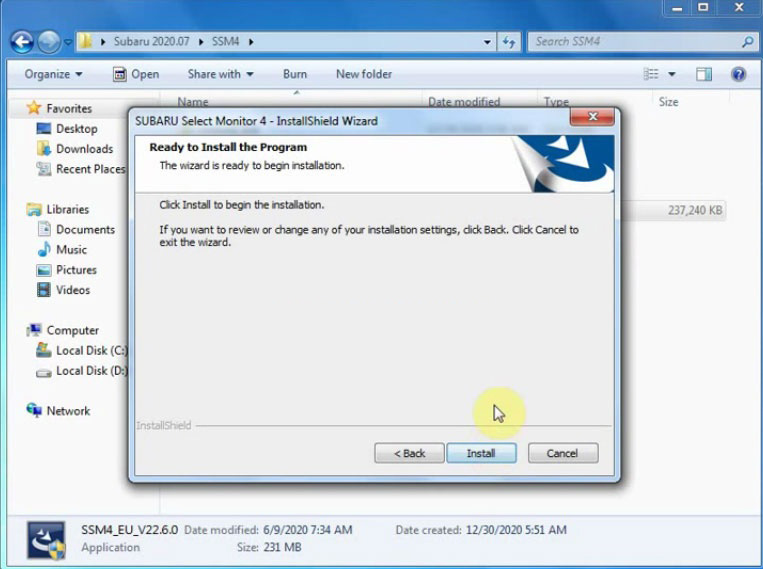
Task: Click the Network icon in sidebar
Action: pyautogui.click(x=34, y=410)
